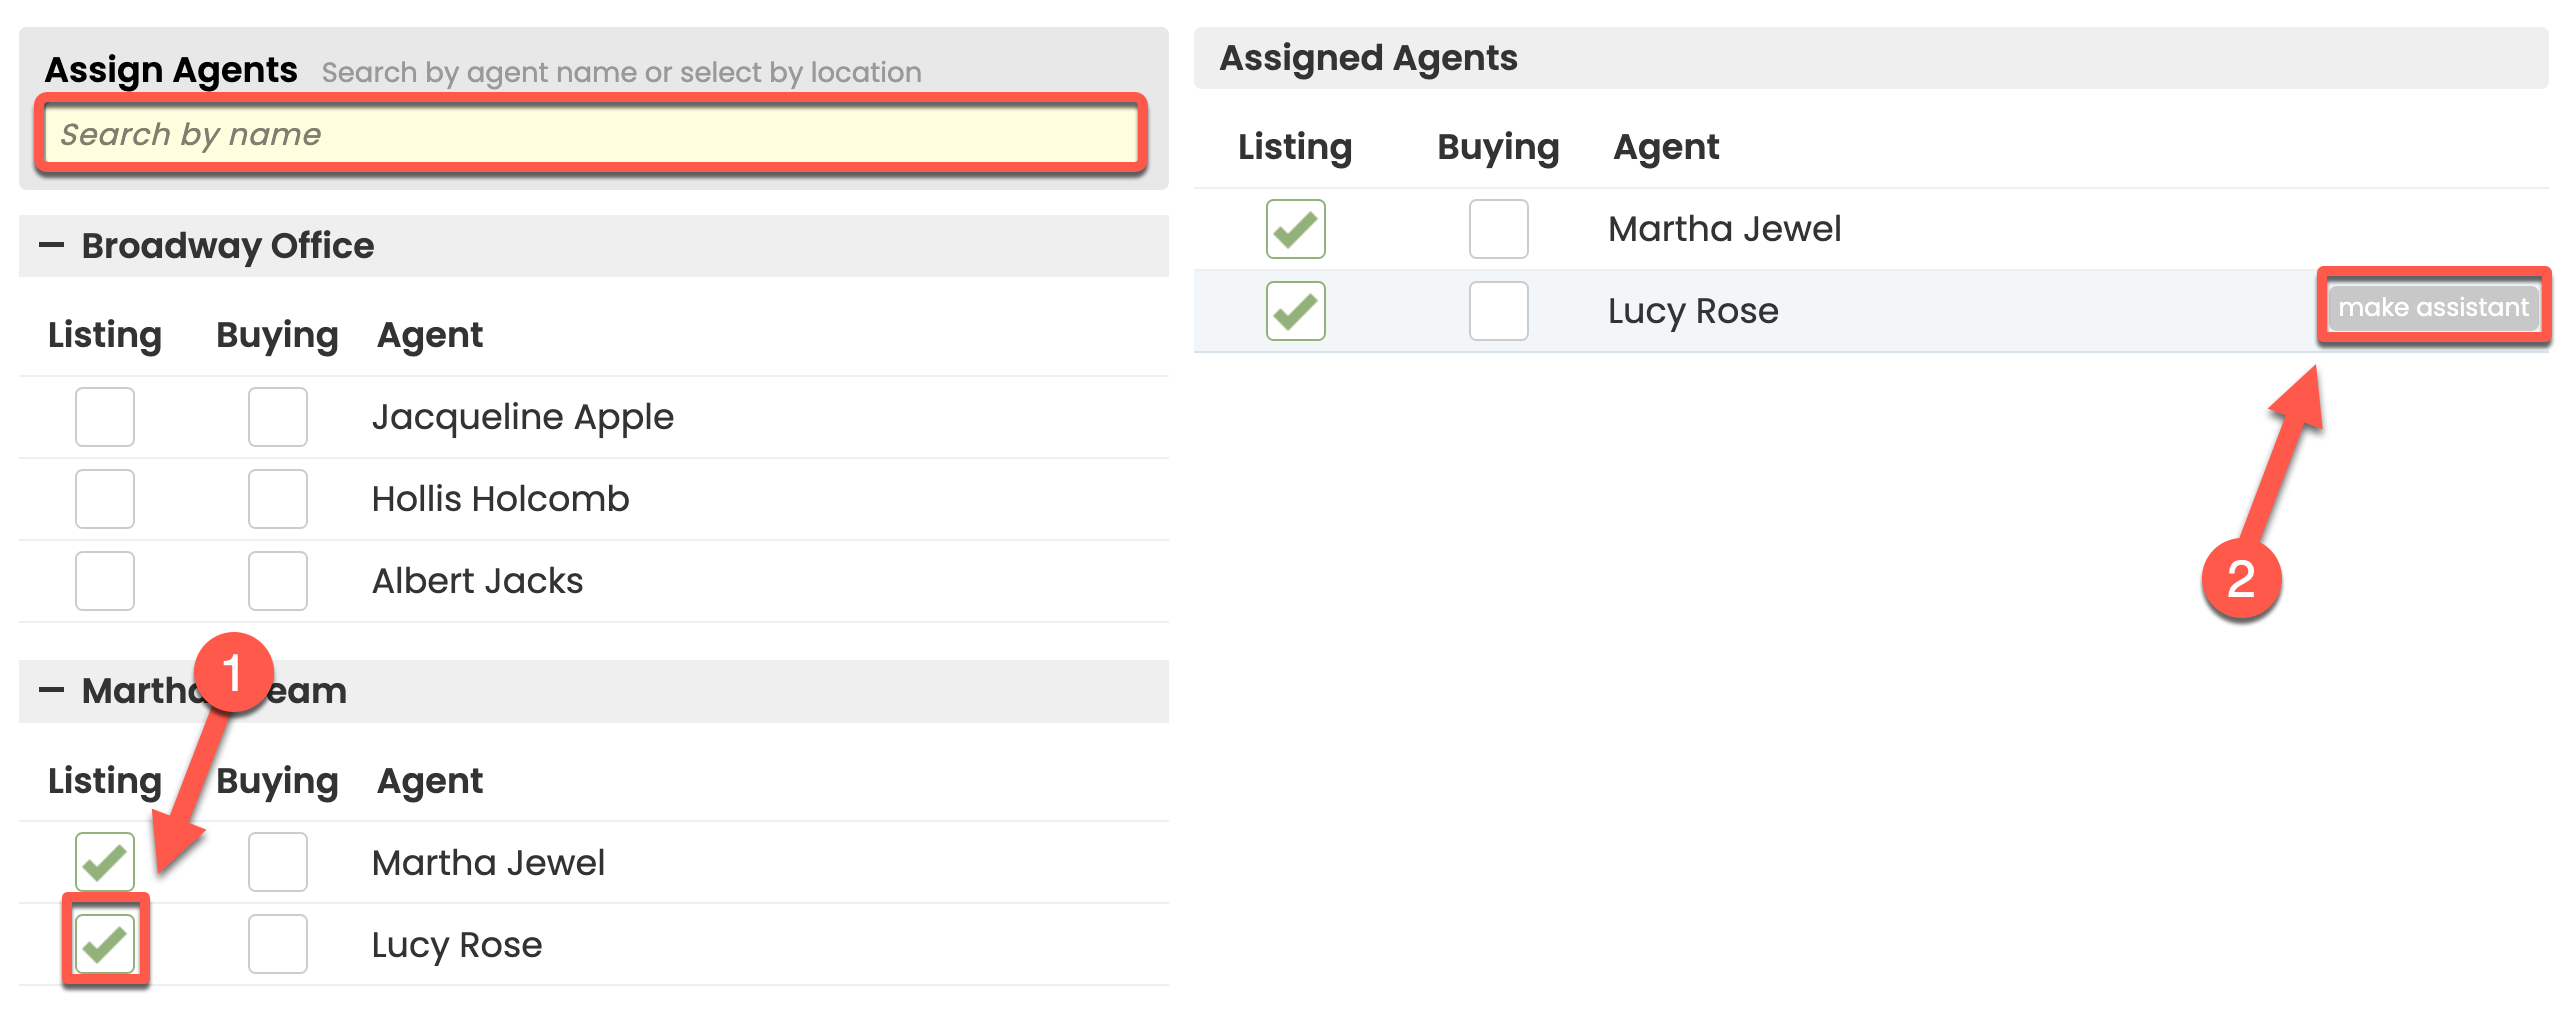Collapse the Martha Team section
This screenshot has height=1016, width=2572.
pos(52,691)
